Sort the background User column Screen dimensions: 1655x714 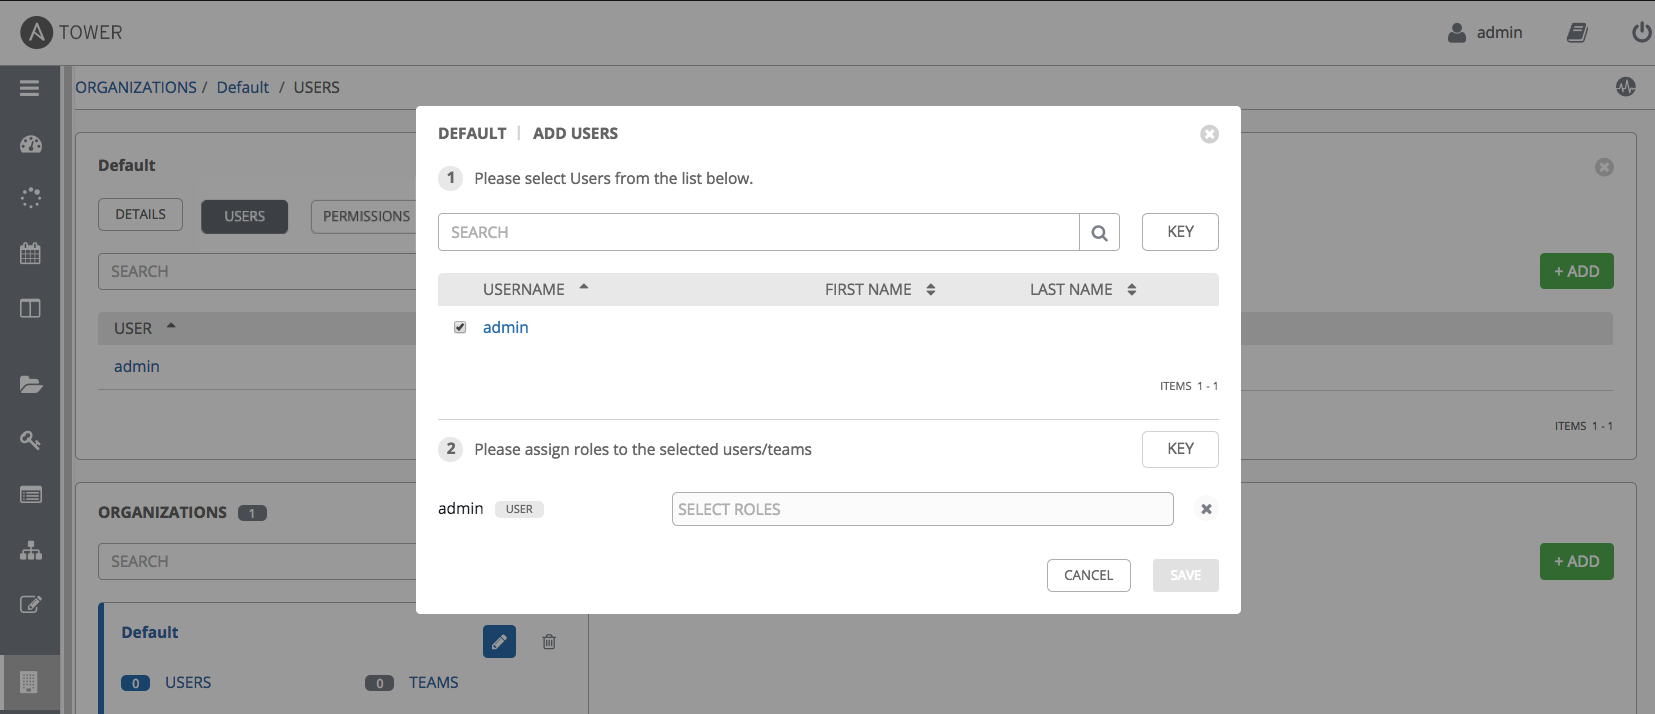tap(144, 328)
